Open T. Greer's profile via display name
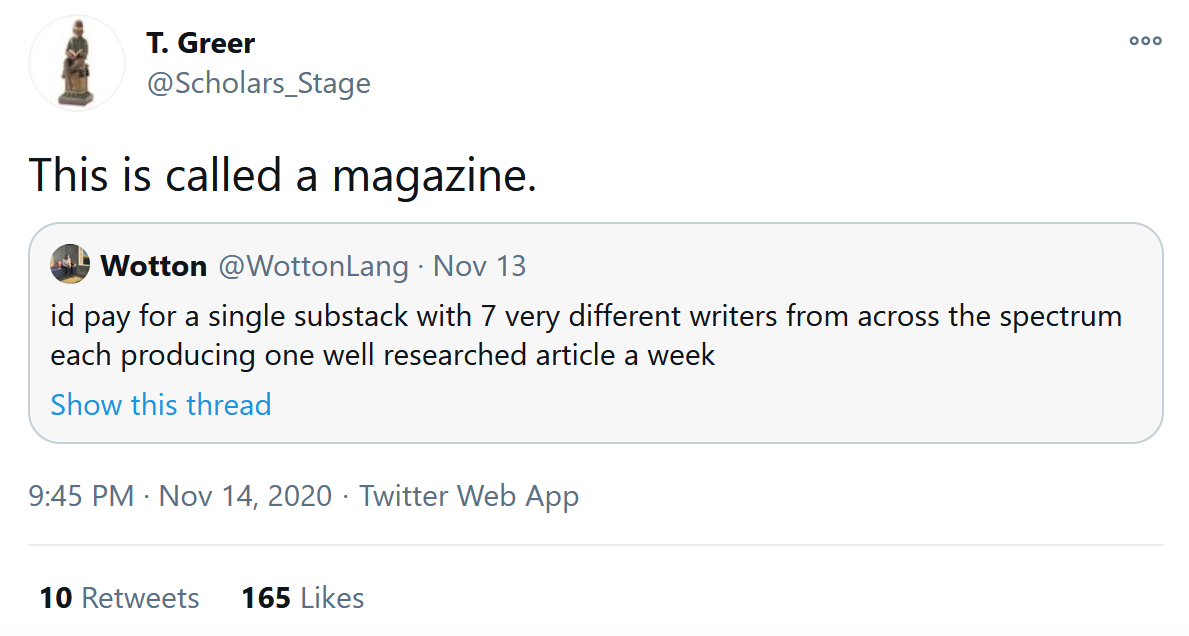Viewport: 1189px width, 636px height. click(x=200, y=44)
